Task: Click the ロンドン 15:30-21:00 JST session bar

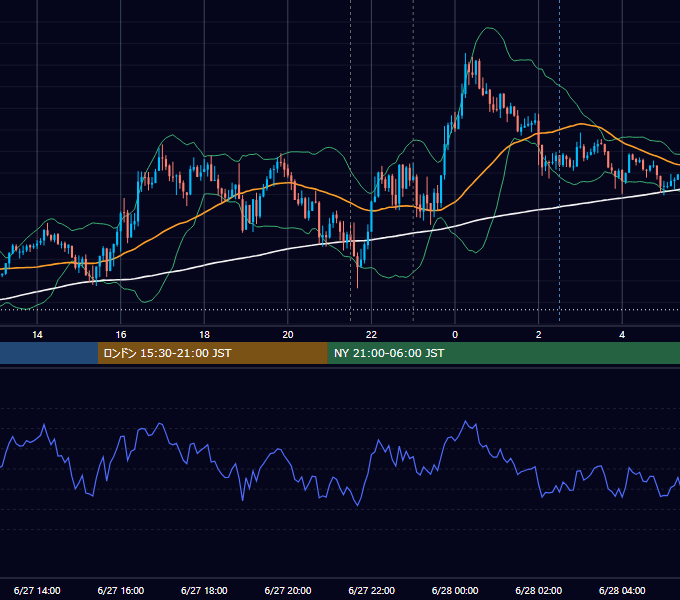Action: tap(212, 353)
